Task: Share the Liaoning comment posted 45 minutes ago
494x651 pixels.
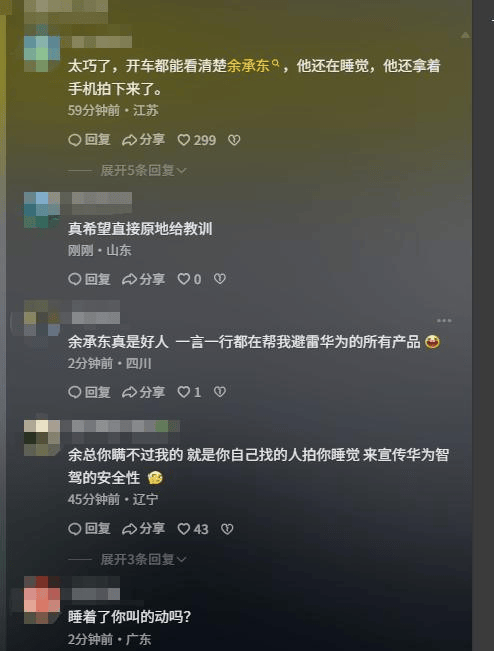Action: click(x=143, y=529)
